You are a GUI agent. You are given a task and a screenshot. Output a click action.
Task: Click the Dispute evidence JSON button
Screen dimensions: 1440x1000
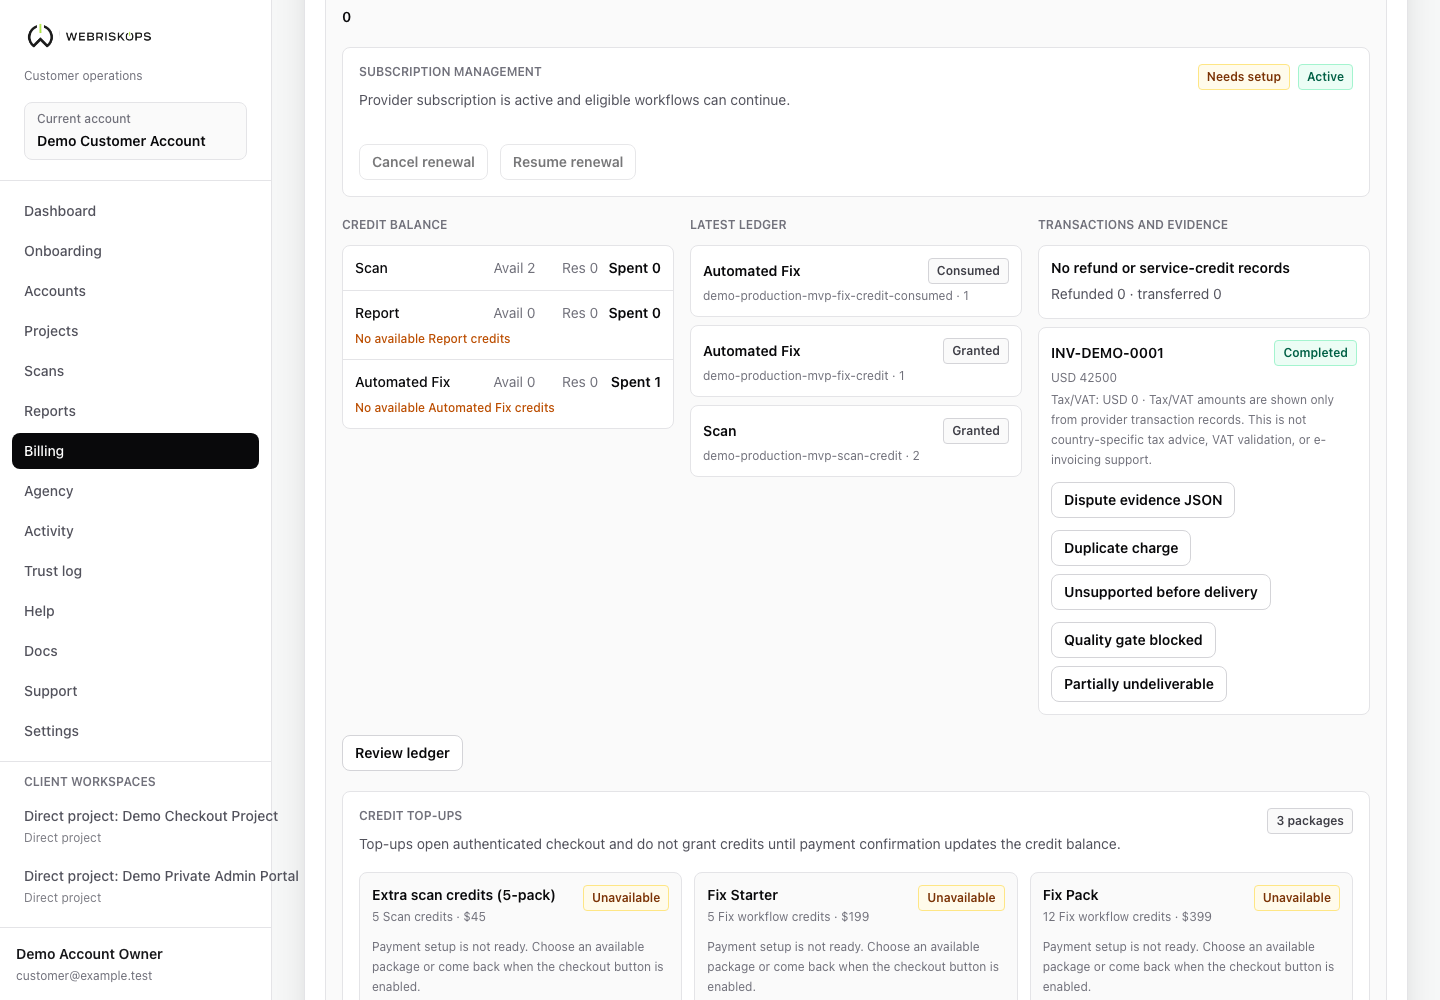(x=1143, y=500)
